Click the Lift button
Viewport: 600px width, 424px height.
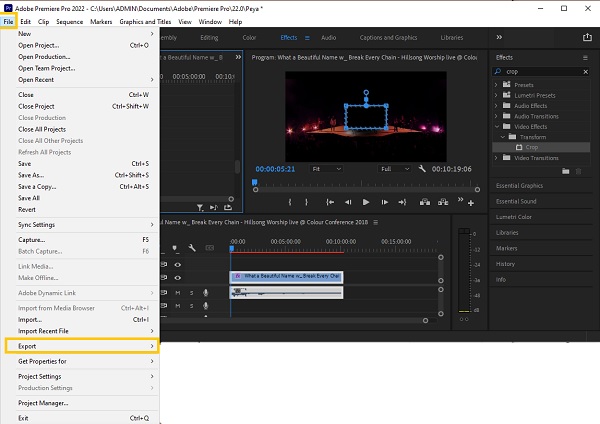(425, 202)
